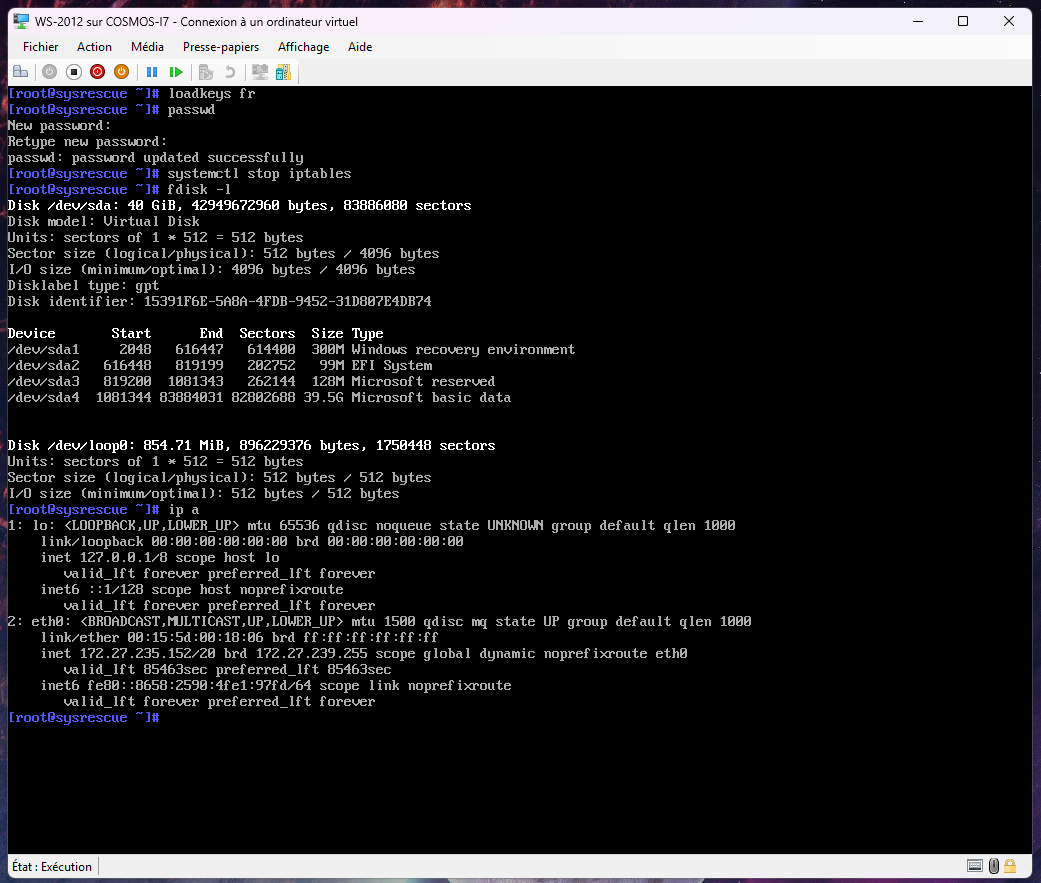Open the Action menu

point(95,47)
